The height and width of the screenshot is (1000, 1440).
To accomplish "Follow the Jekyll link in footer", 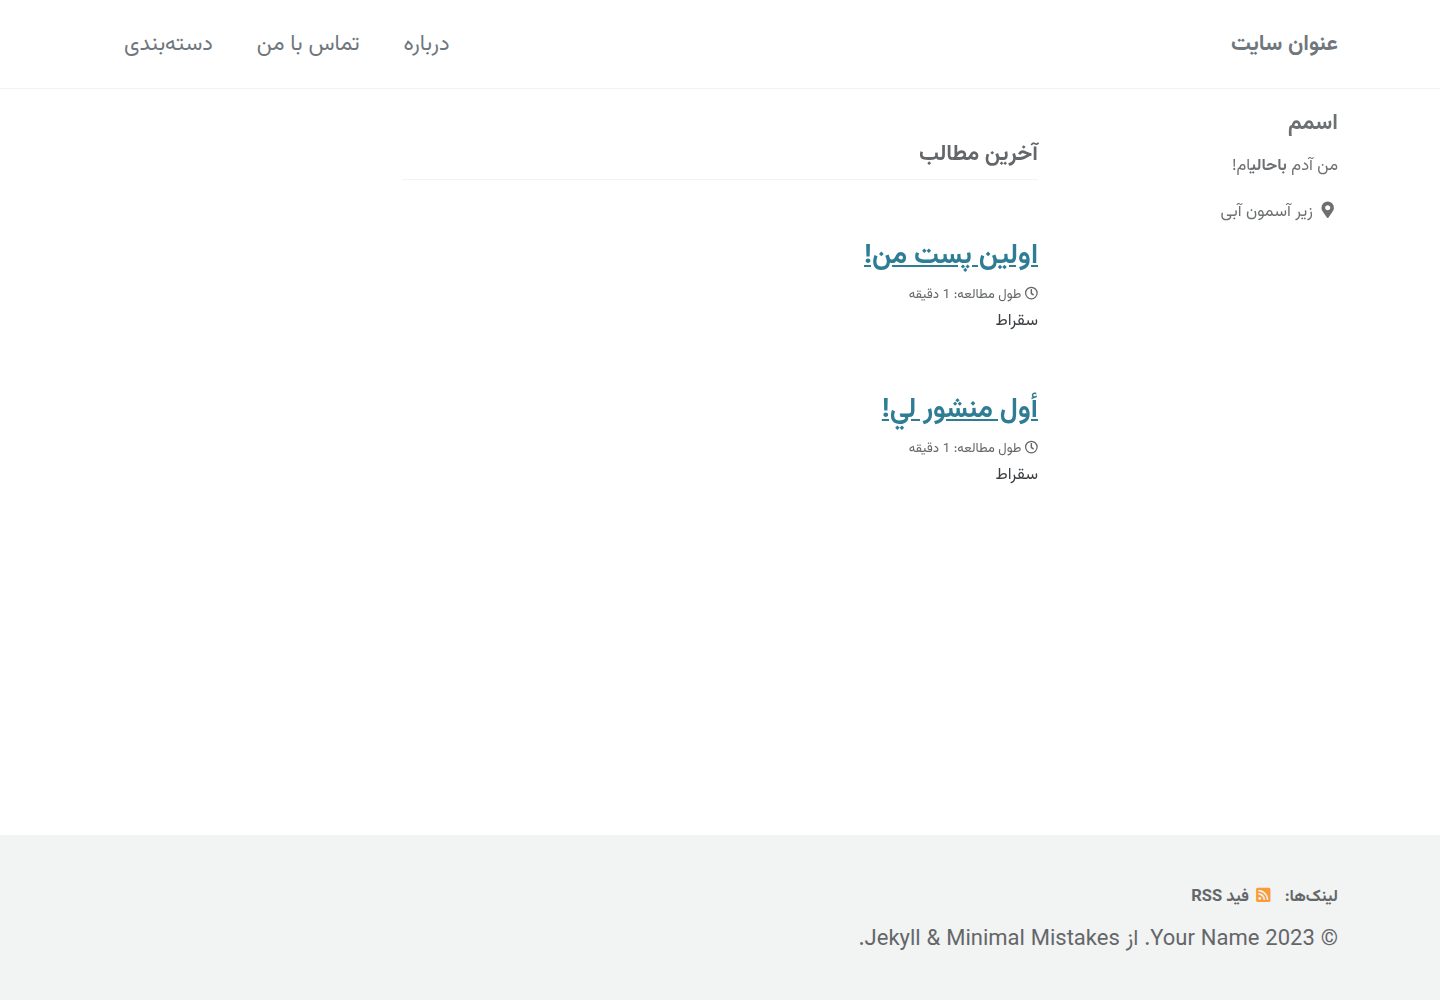I will click(891, 938).
